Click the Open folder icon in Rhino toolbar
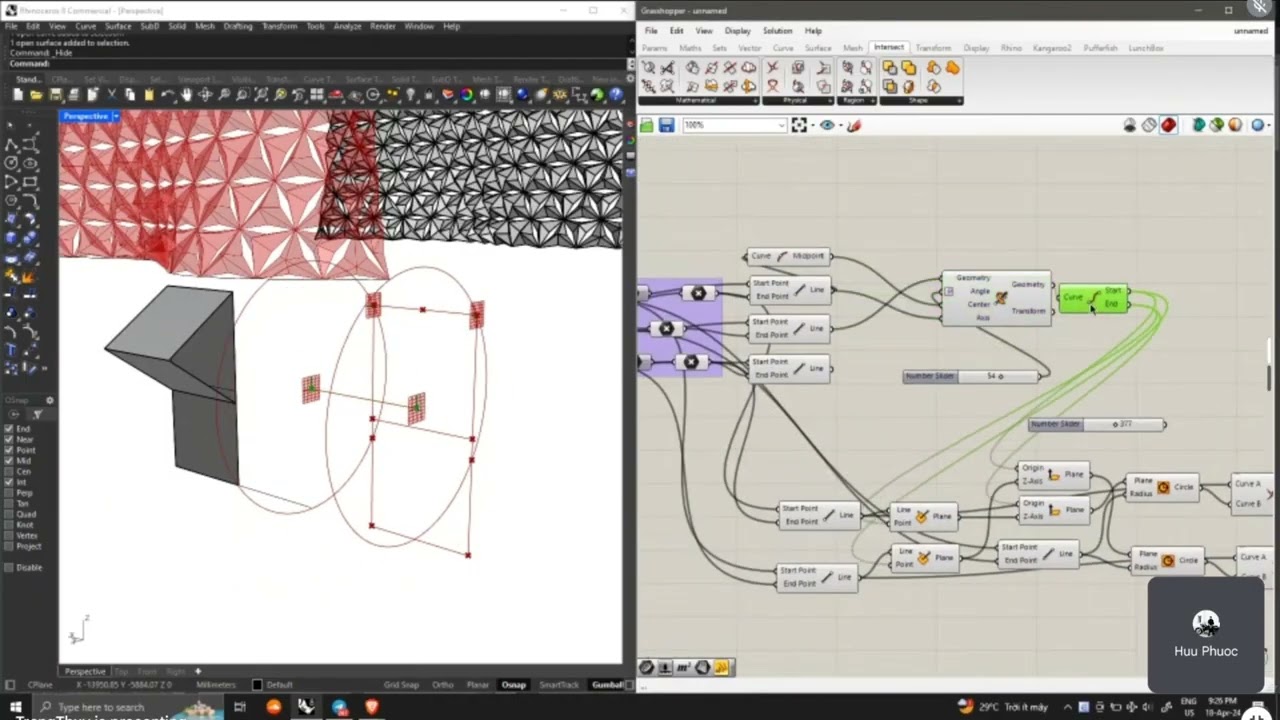The height and width of the screenshot is (720, 1280). pyautogui.click(x=36, y=95)
